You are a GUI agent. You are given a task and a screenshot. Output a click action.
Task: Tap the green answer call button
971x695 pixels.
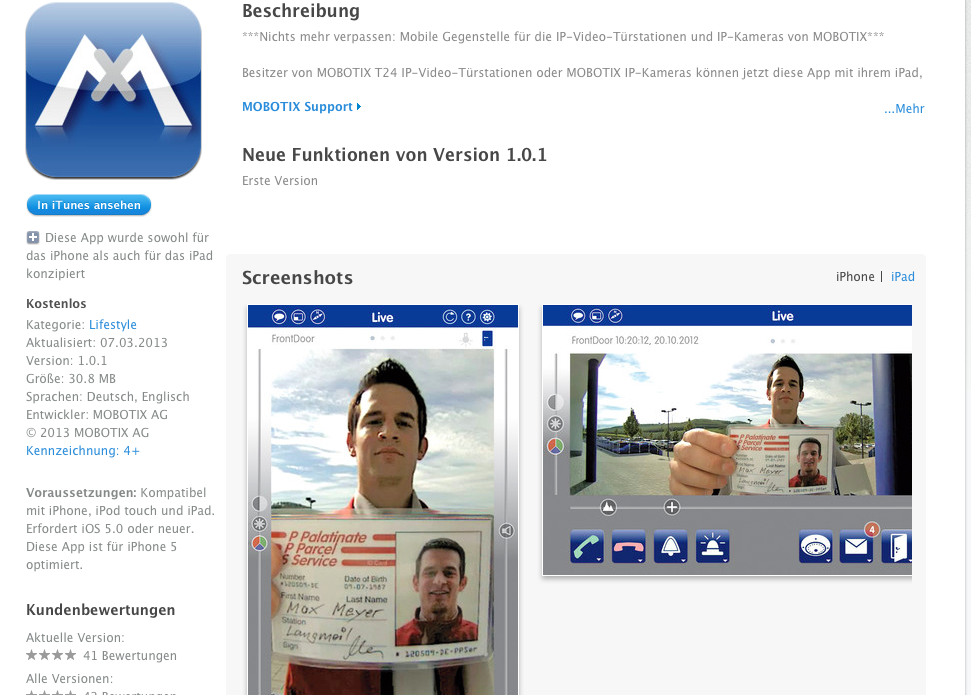(586, 547)
